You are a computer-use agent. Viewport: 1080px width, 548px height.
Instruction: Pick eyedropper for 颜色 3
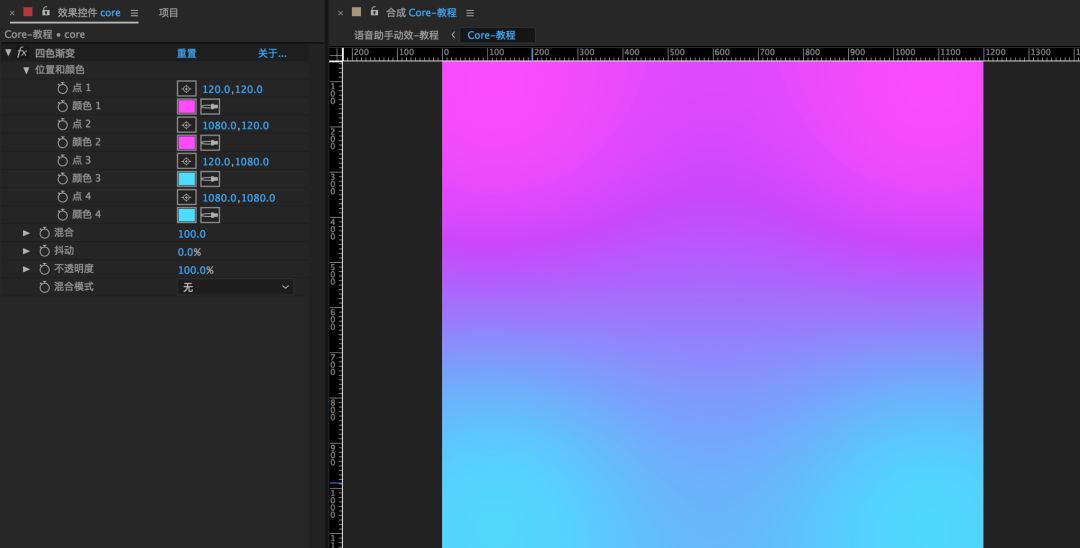210,179
